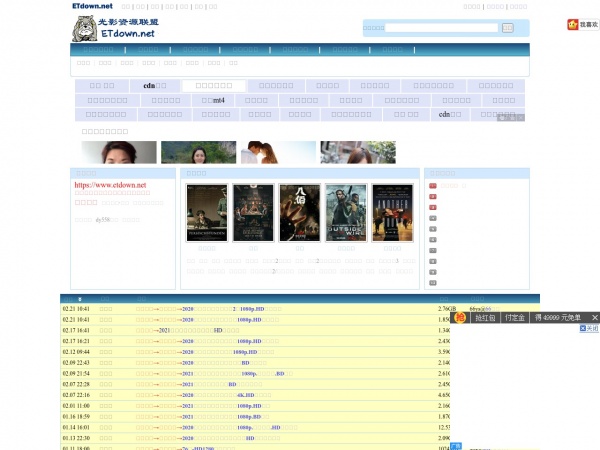600x450 pixels.
Task: Open the Persischstunden movie poster
Action: (207, 213)
